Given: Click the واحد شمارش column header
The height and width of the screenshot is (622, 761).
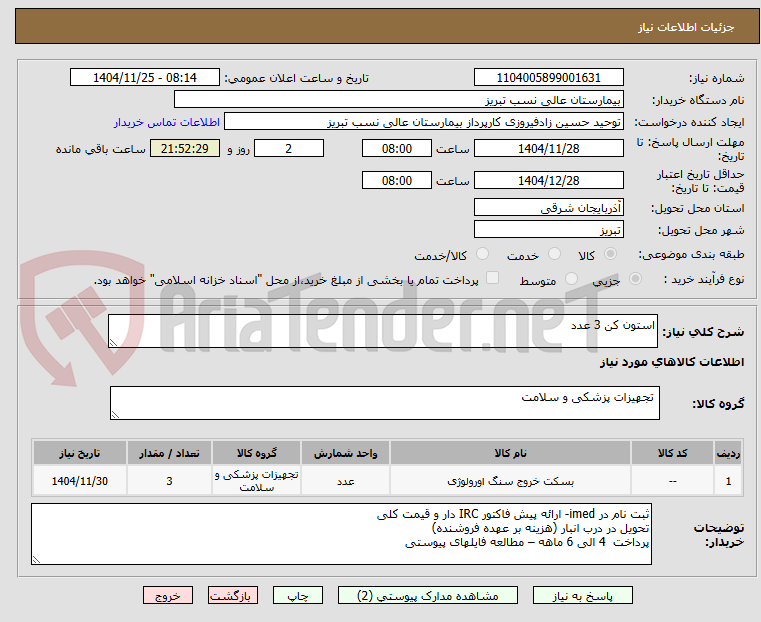Looking at the screenshot, I should [x=346, y=453].
